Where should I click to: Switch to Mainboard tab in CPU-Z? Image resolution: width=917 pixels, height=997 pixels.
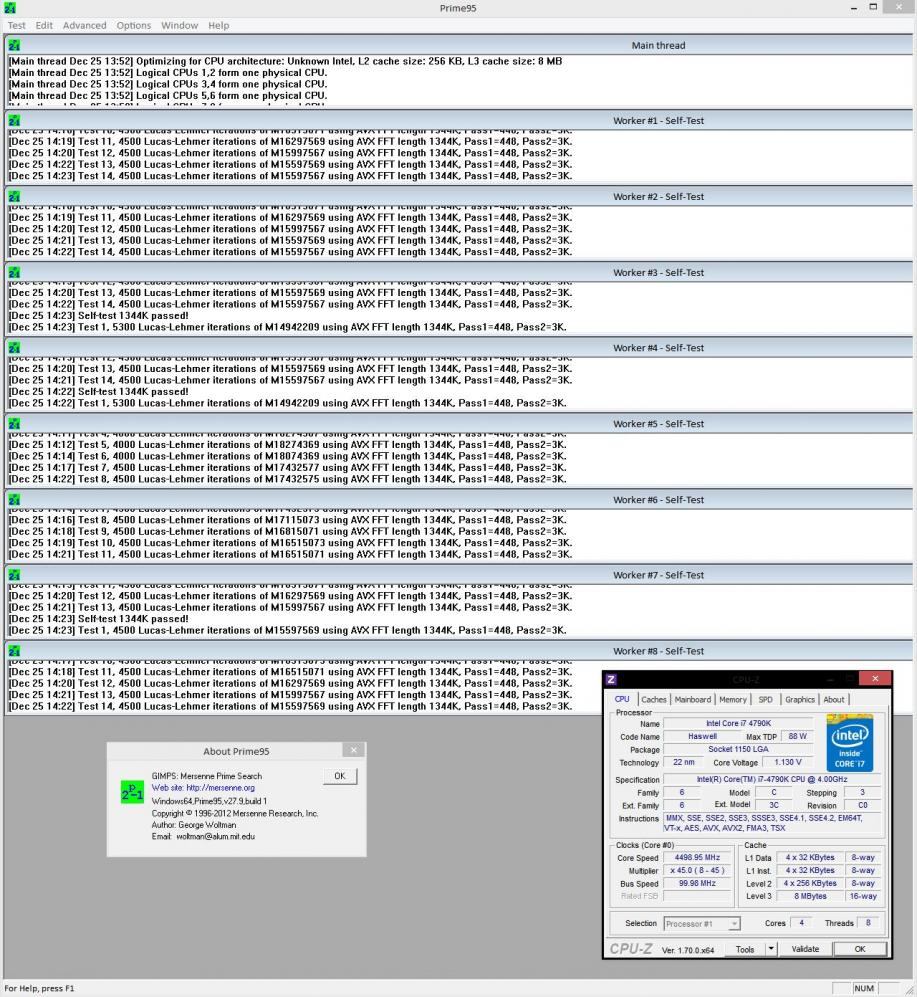pyautogui.click(x=693, y=699)
